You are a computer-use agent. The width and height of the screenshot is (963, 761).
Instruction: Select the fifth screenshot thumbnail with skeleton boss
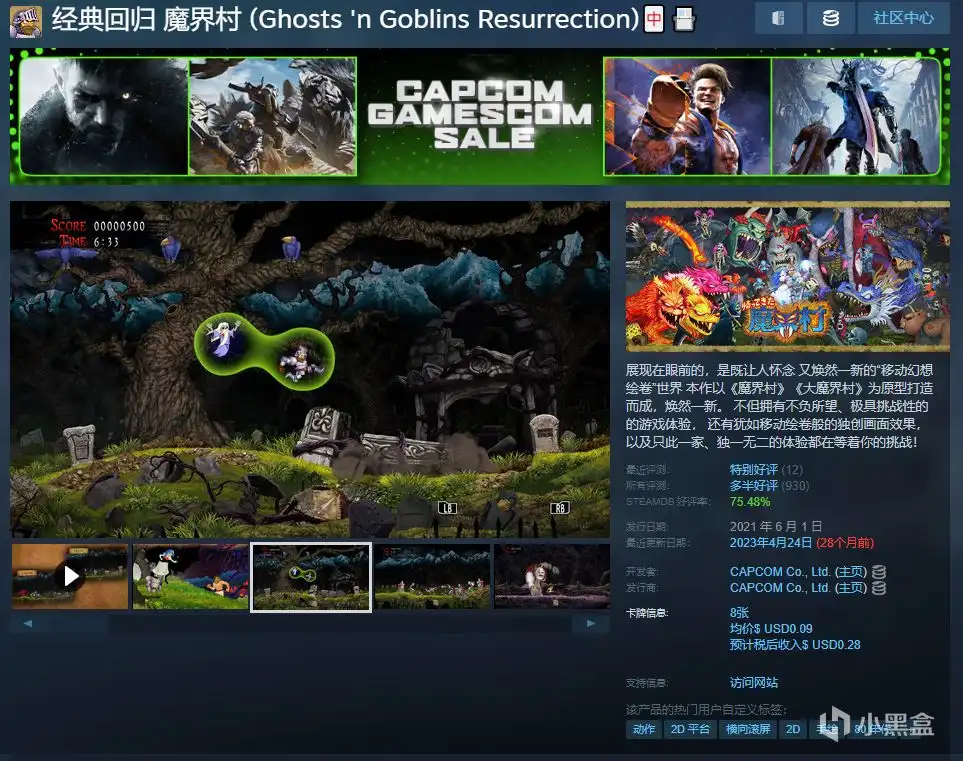[x=552, y=576]
